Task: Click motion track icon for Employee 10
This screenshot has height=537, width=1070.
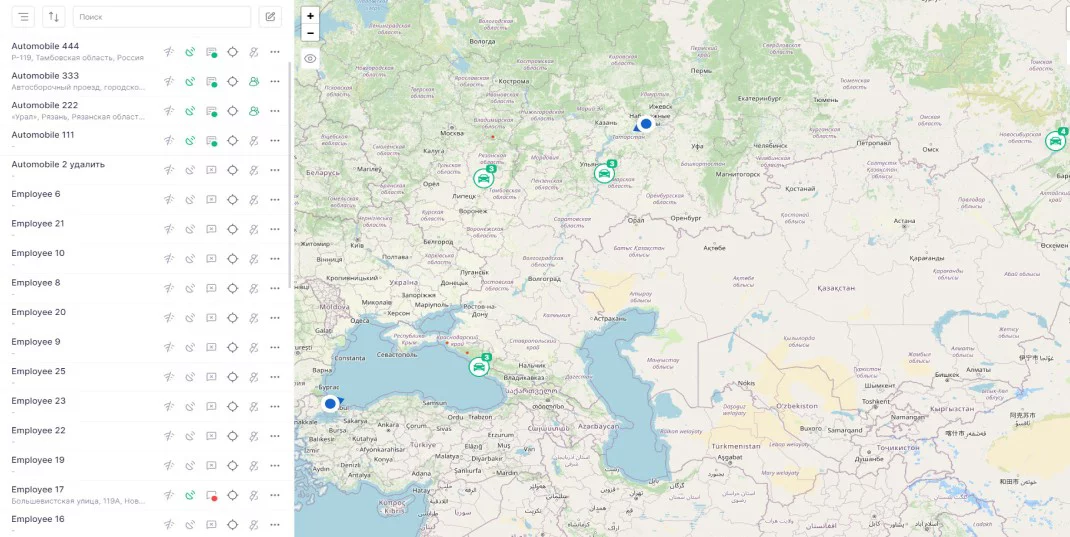Action: (x=169, y=259)
